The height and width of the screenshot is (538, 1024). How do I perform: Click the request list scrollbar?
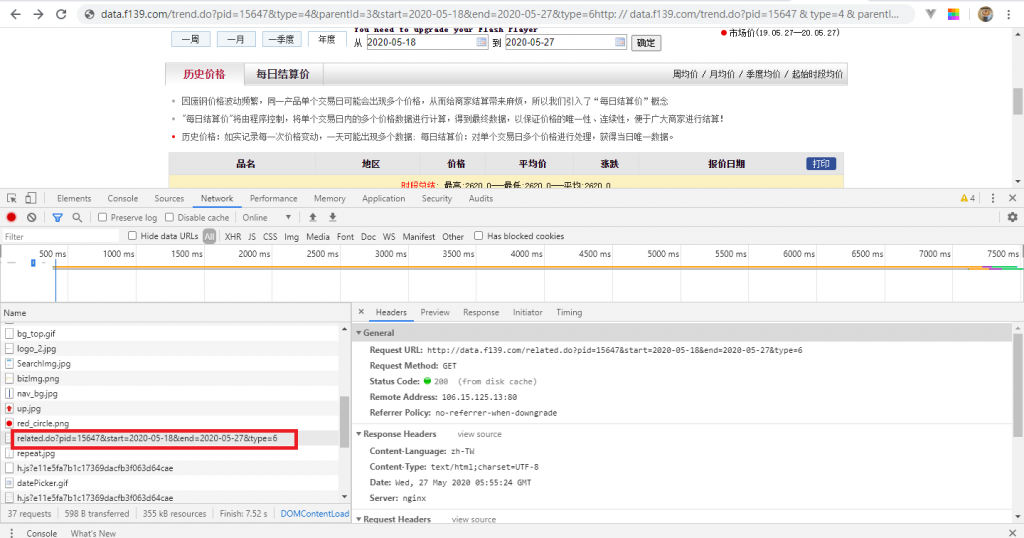tap(344, 421)
